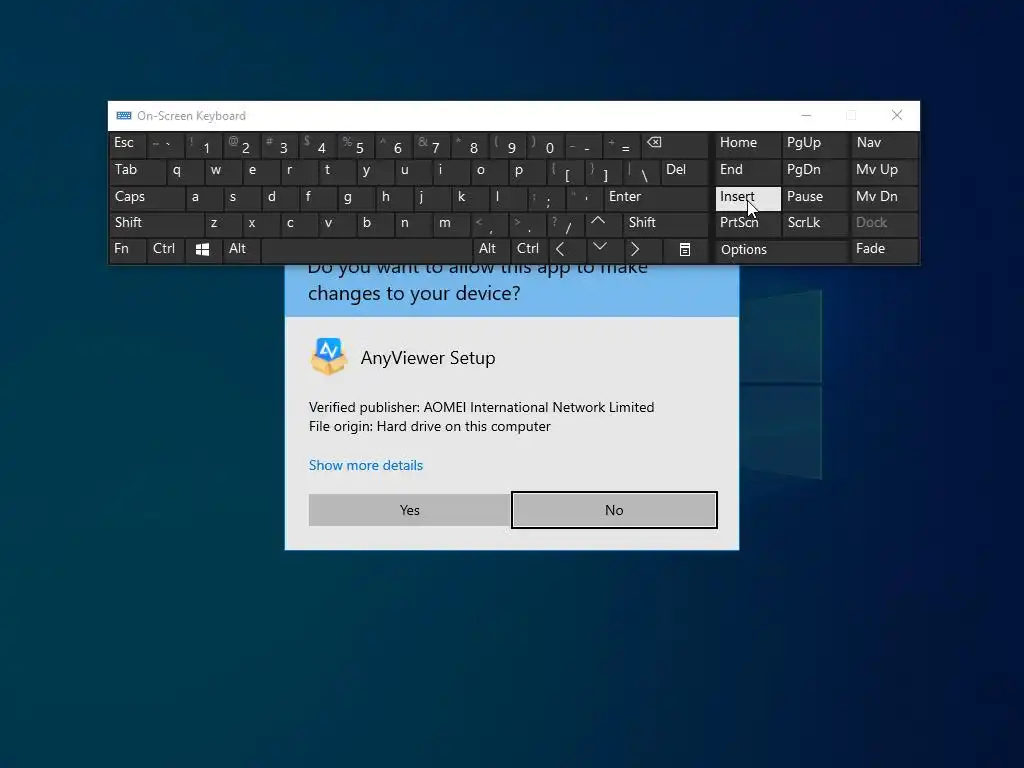Click the AnyViewer Setup app icon
Viewport: 1024px width, 768px height.
click(328, 357)
